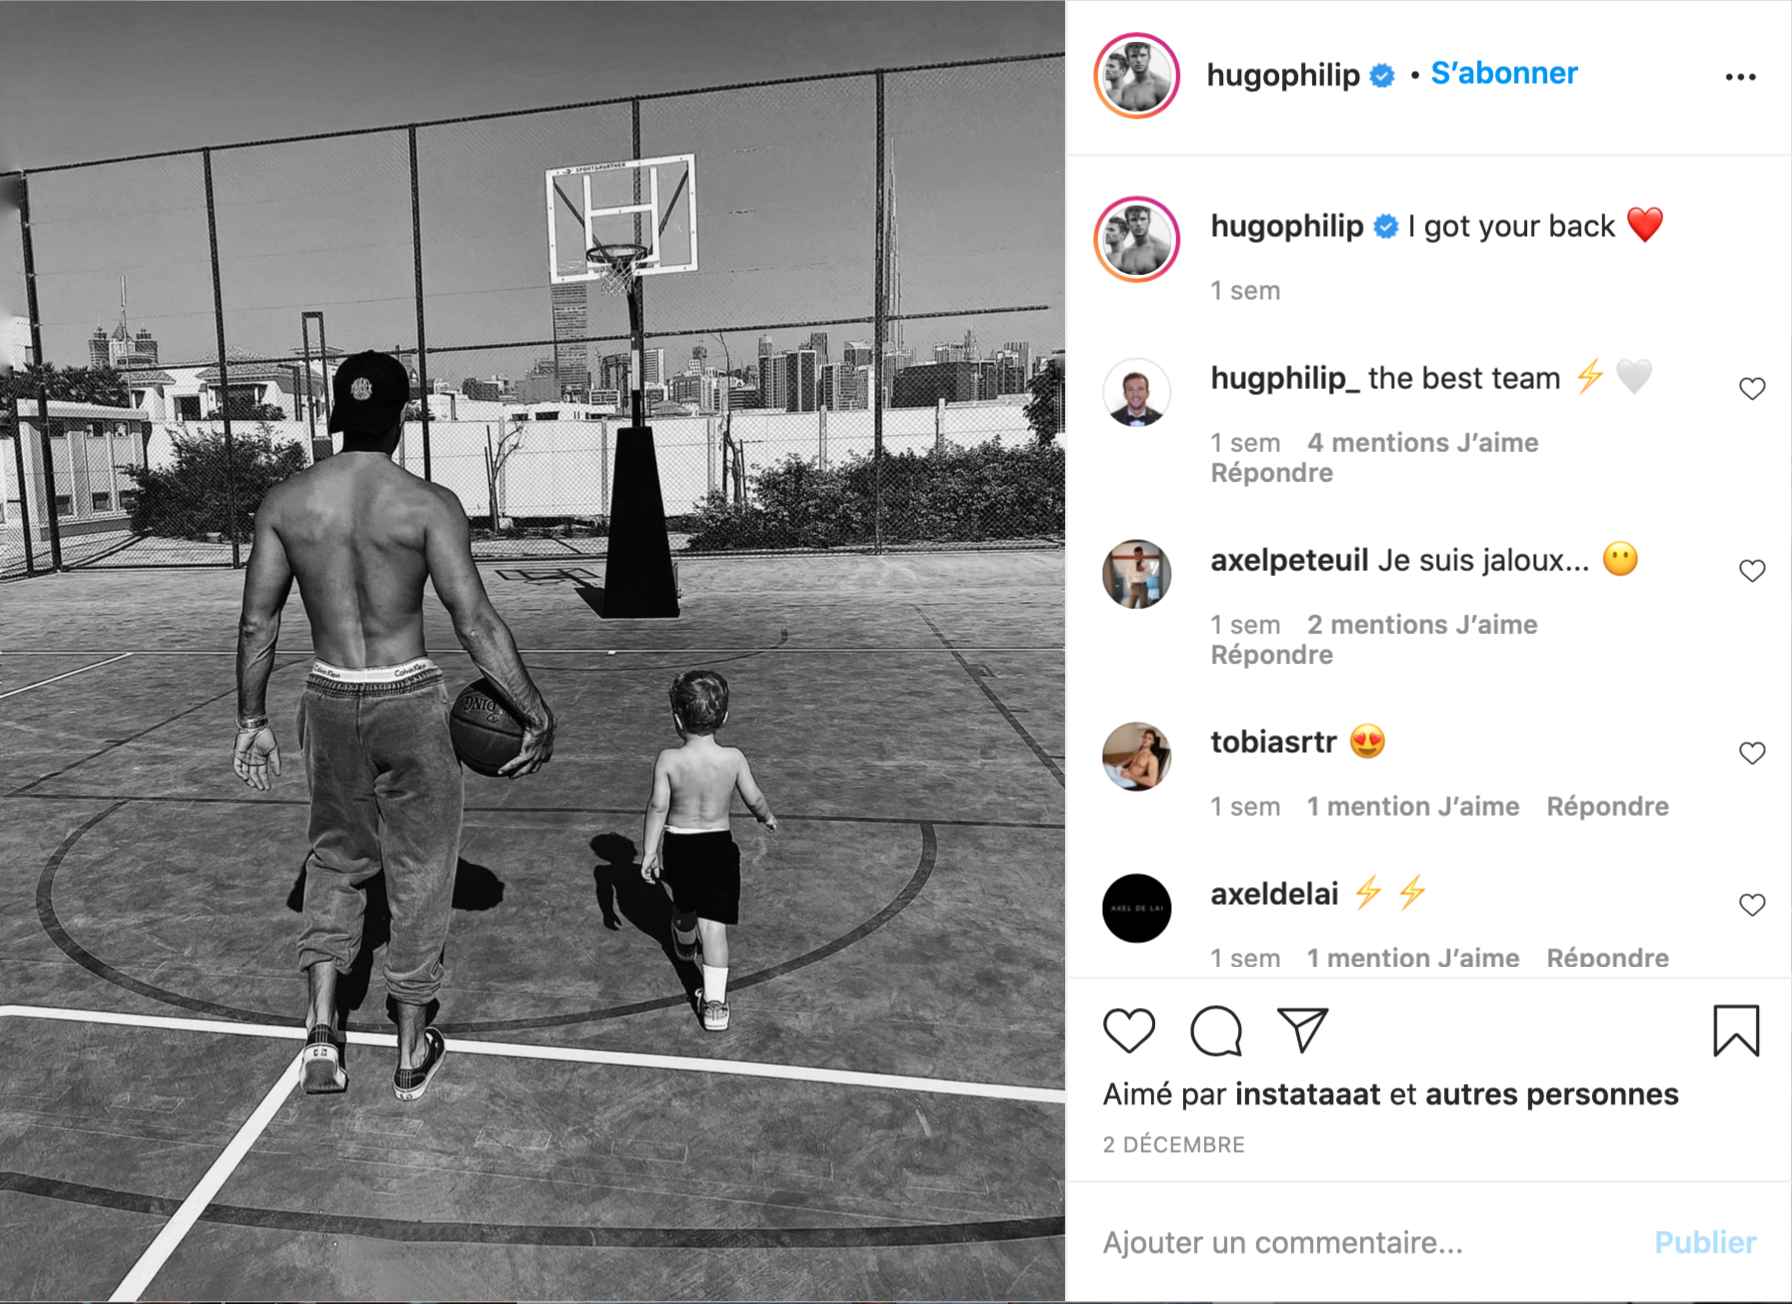1792x1304 pixels.
Task: Click the verified badge next to the header username
Action: click(x=1382, y=75)
